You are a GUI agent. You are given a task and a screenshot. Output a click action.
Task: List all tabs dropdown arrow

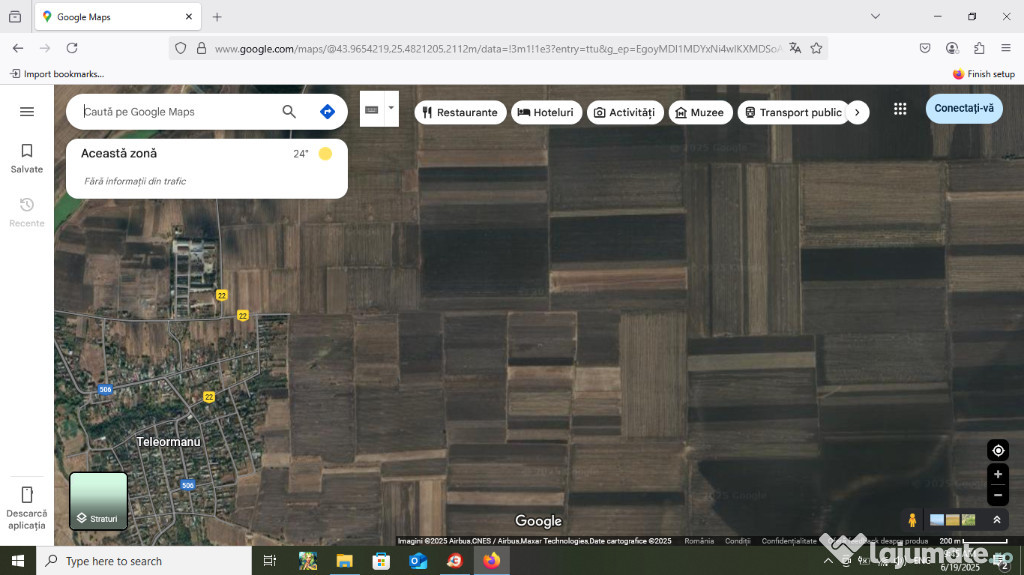[875, 16]
